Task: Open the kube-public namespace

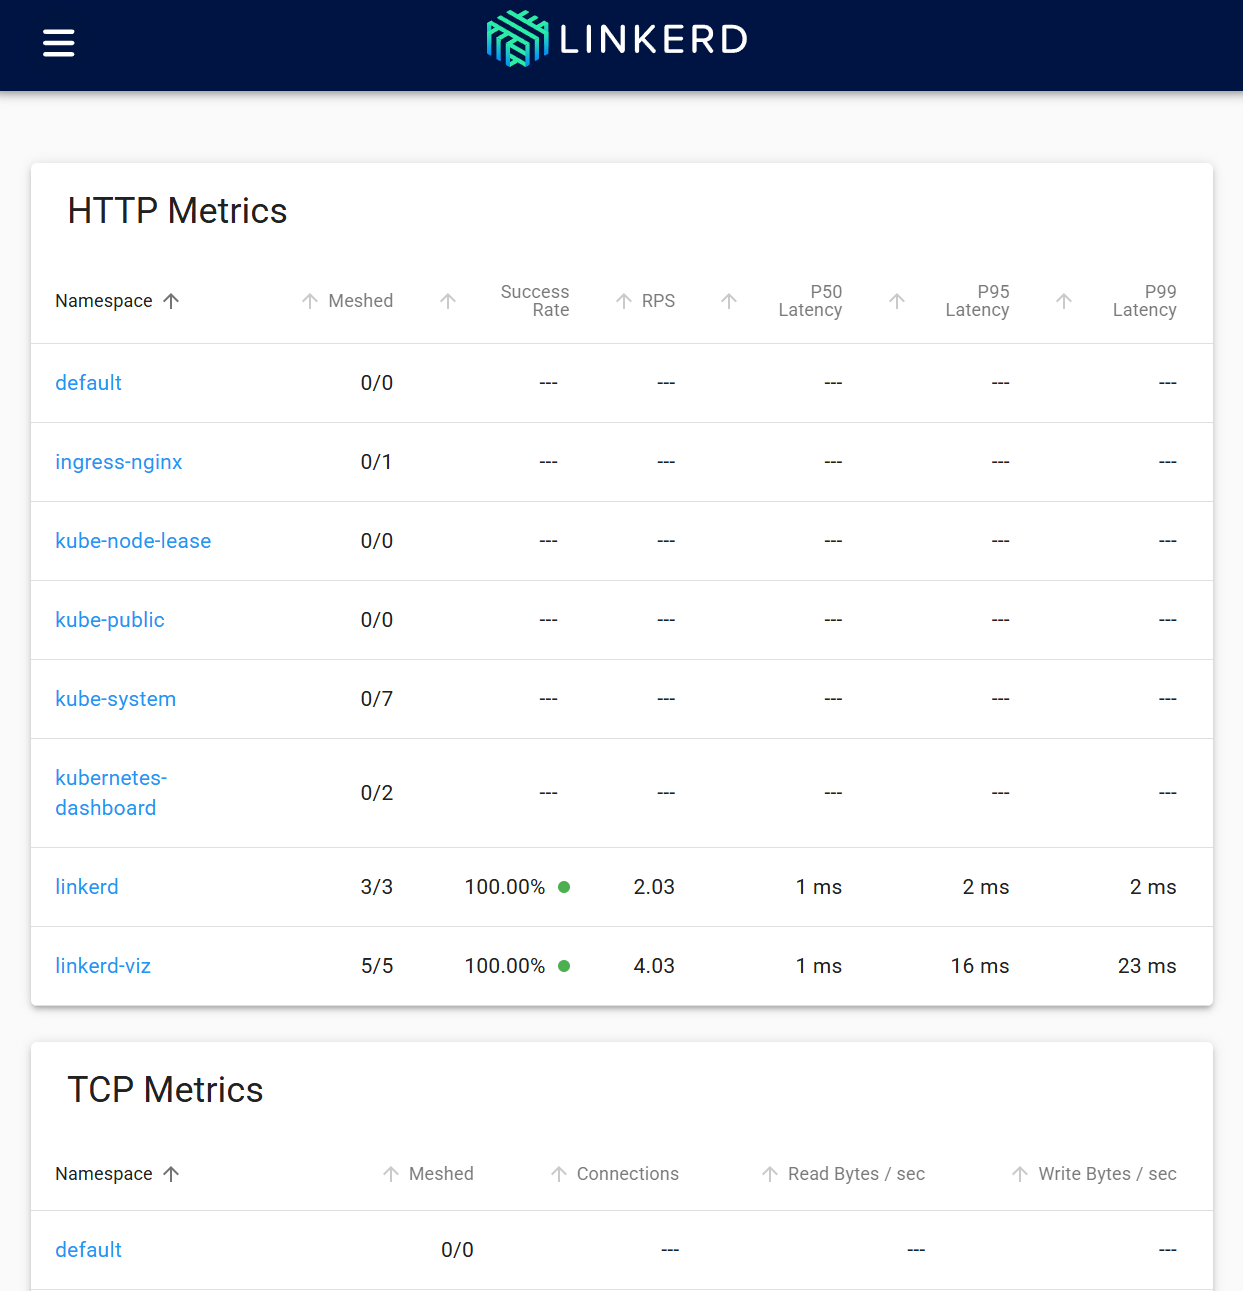Action: 110,620
